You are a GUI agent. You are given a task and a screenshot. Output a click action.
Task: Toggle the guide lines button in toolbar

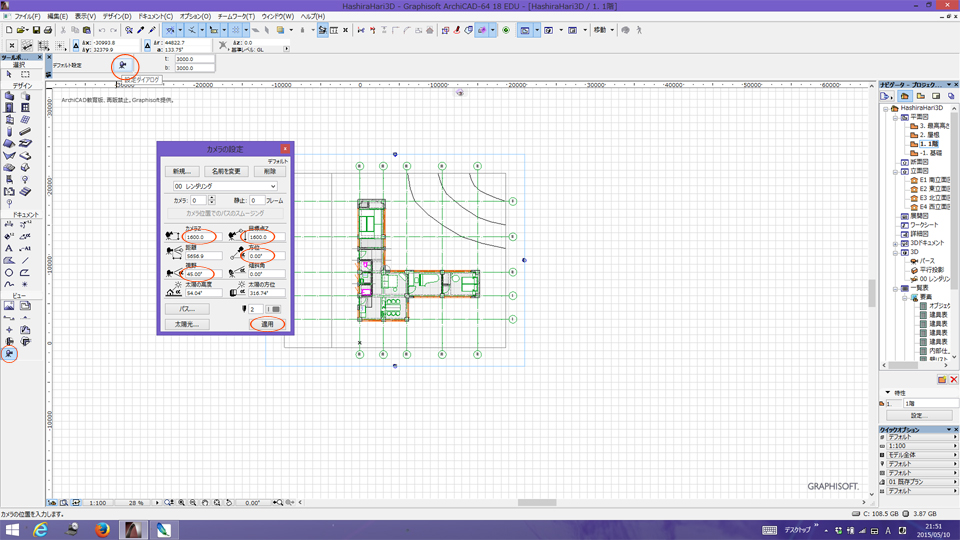170,30
